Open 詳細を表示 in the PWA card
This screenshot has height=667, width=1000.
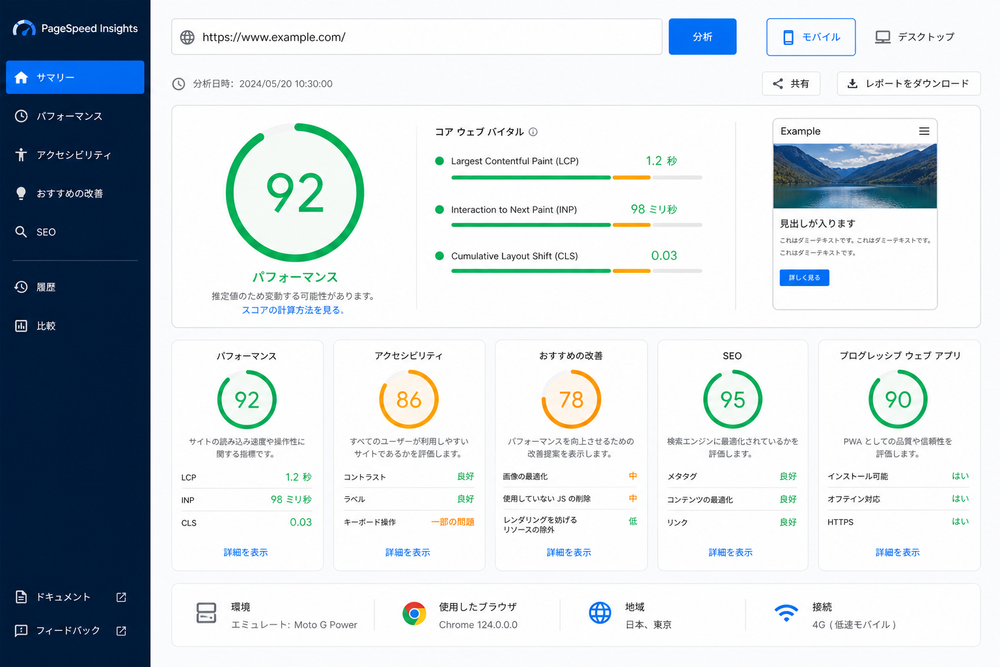point(897,552)
